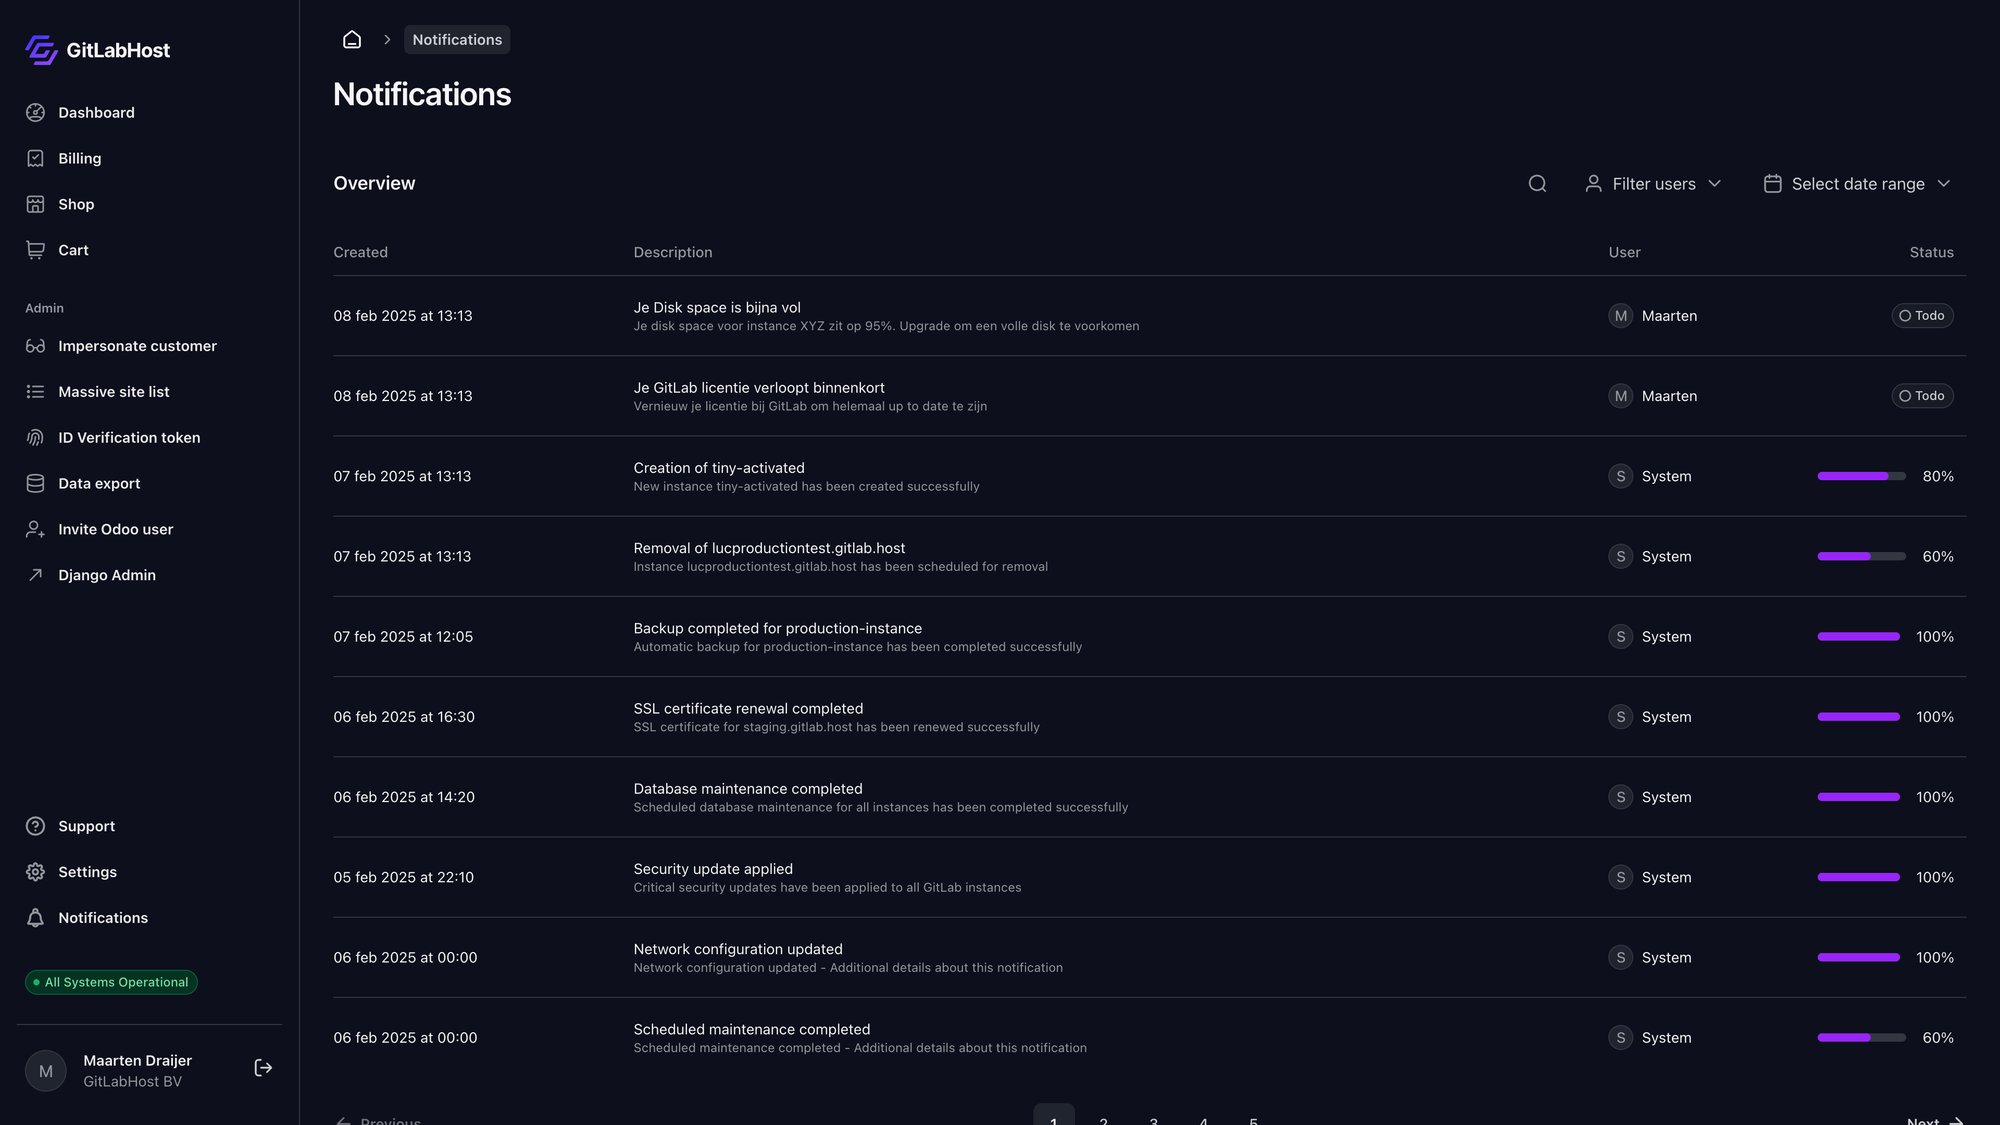Open the Notifications bell in the sidebar
Image resolution: width=2000 pixels, height=1125 pixels.
point(102,917)
